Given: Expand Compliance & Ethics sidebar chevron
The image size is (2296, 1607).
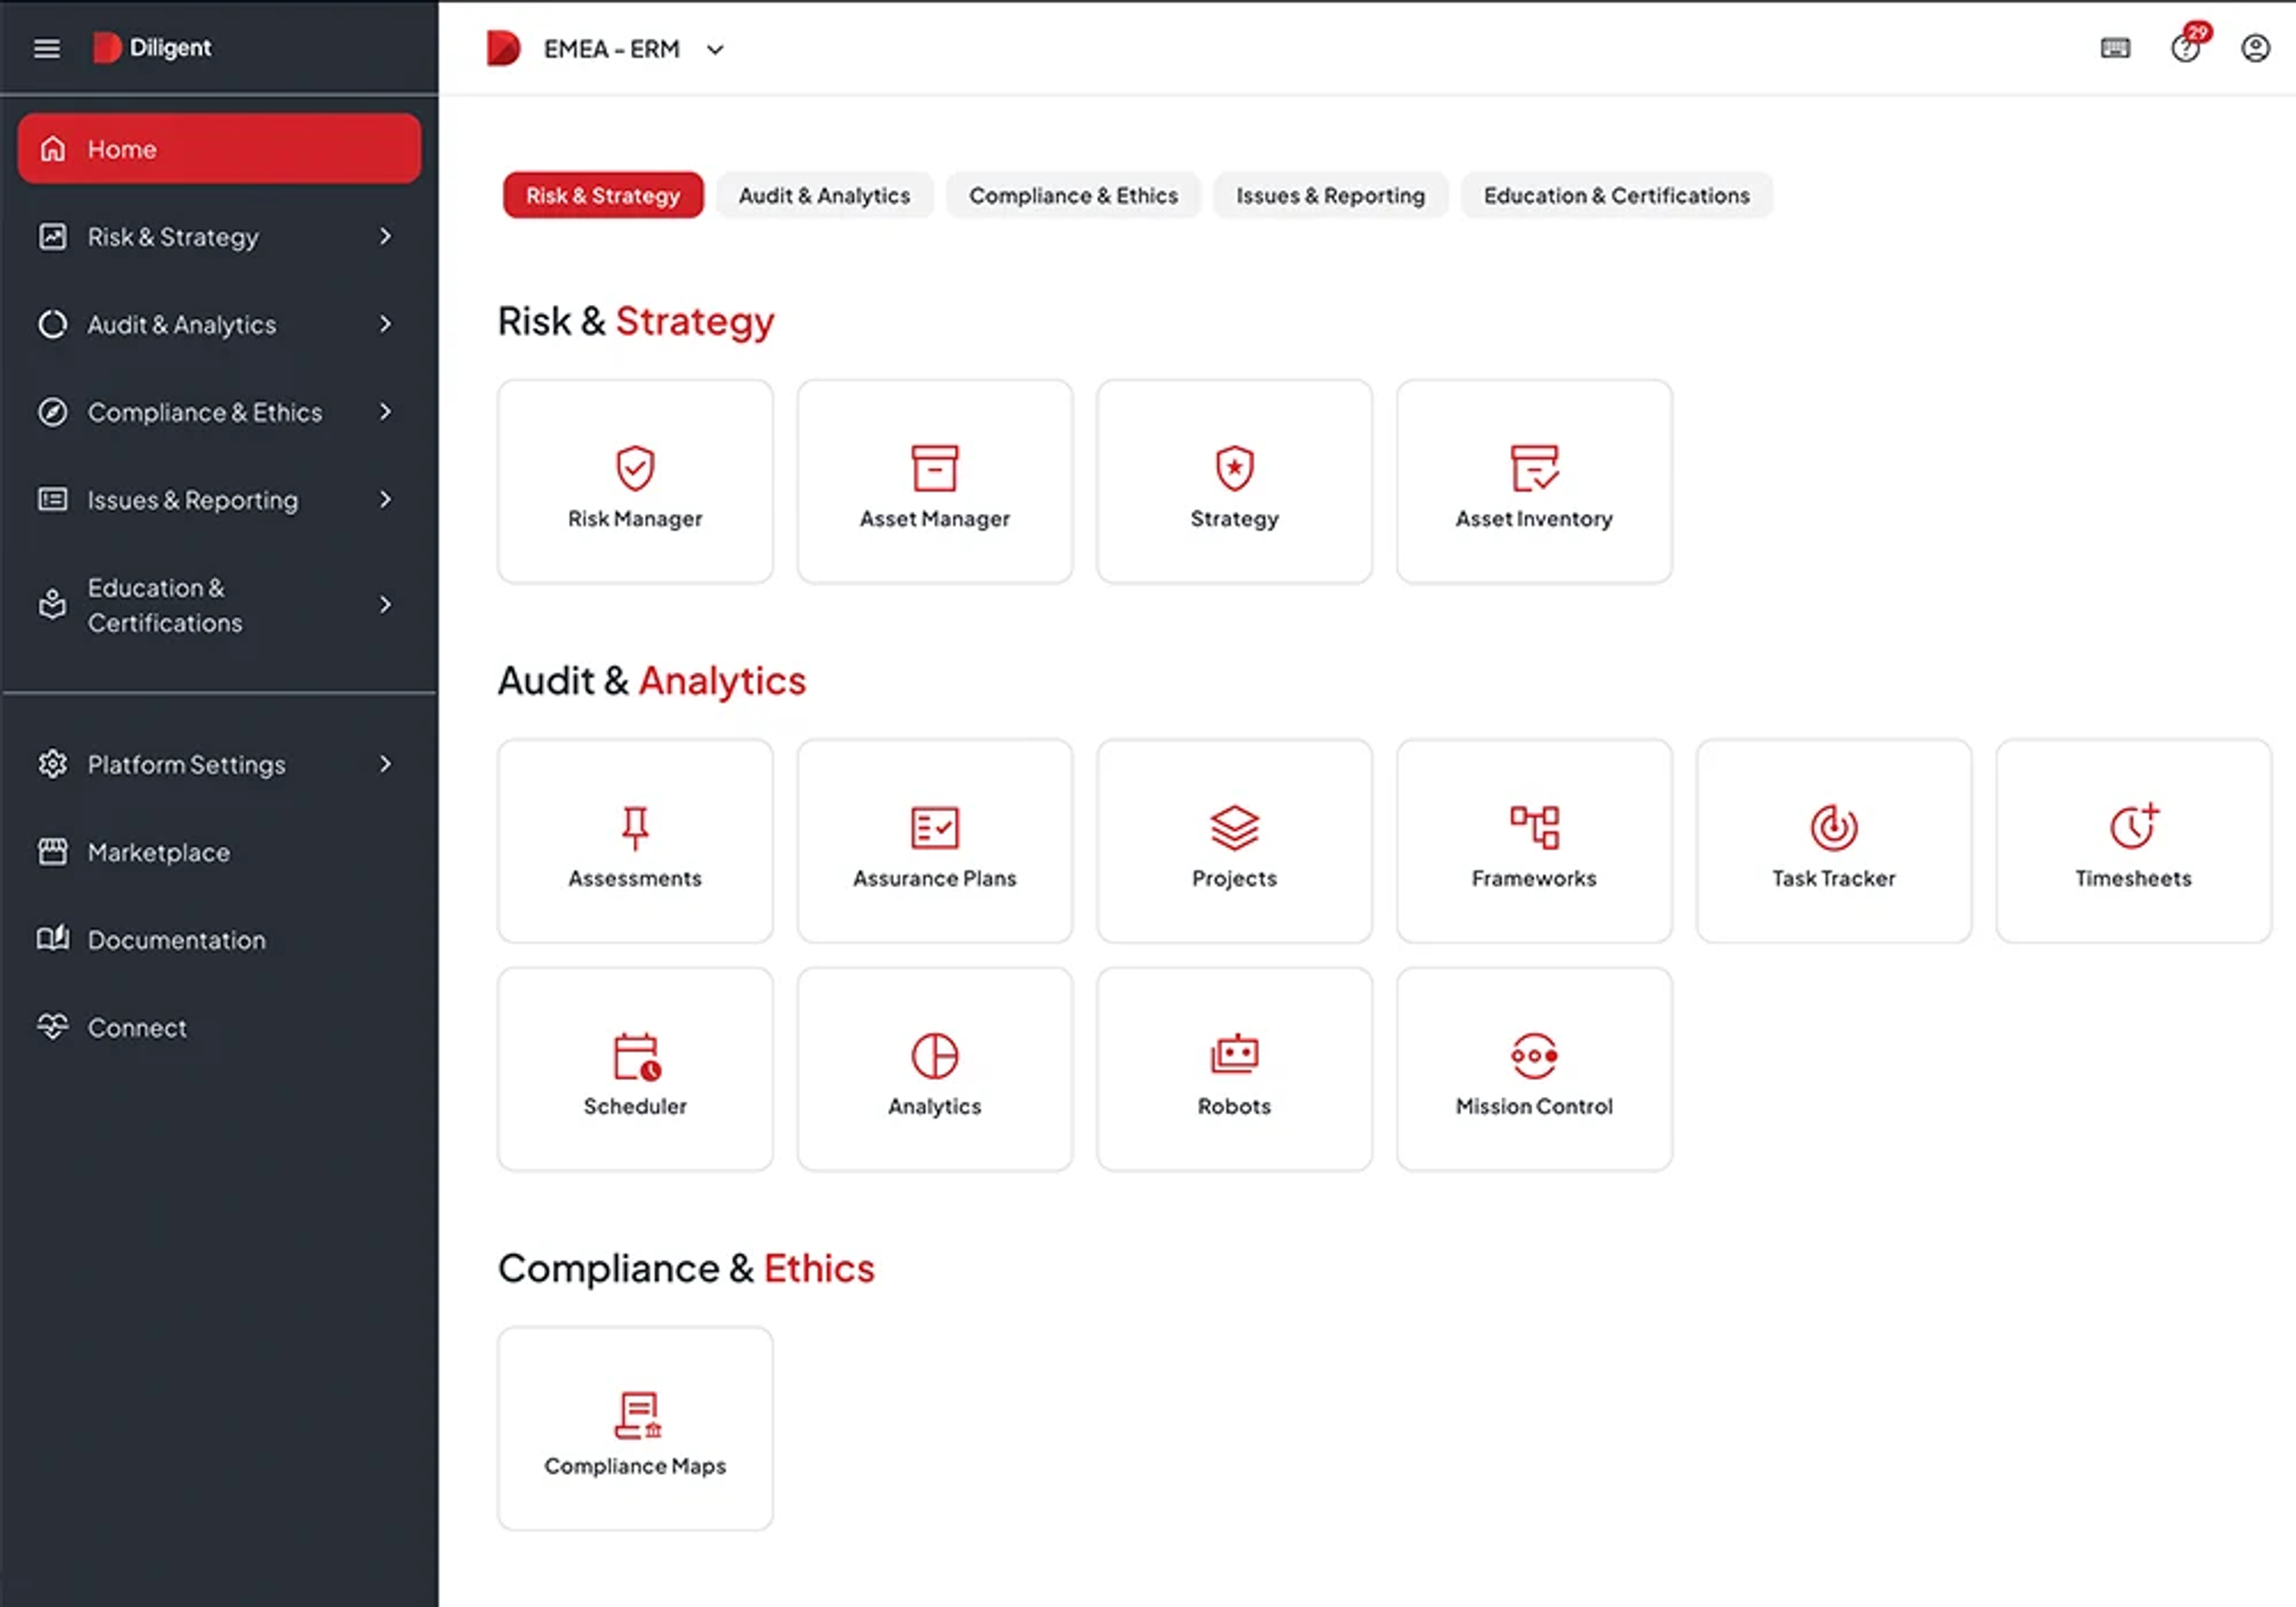Looking at the screenshot, I should (x=385, y=412).
